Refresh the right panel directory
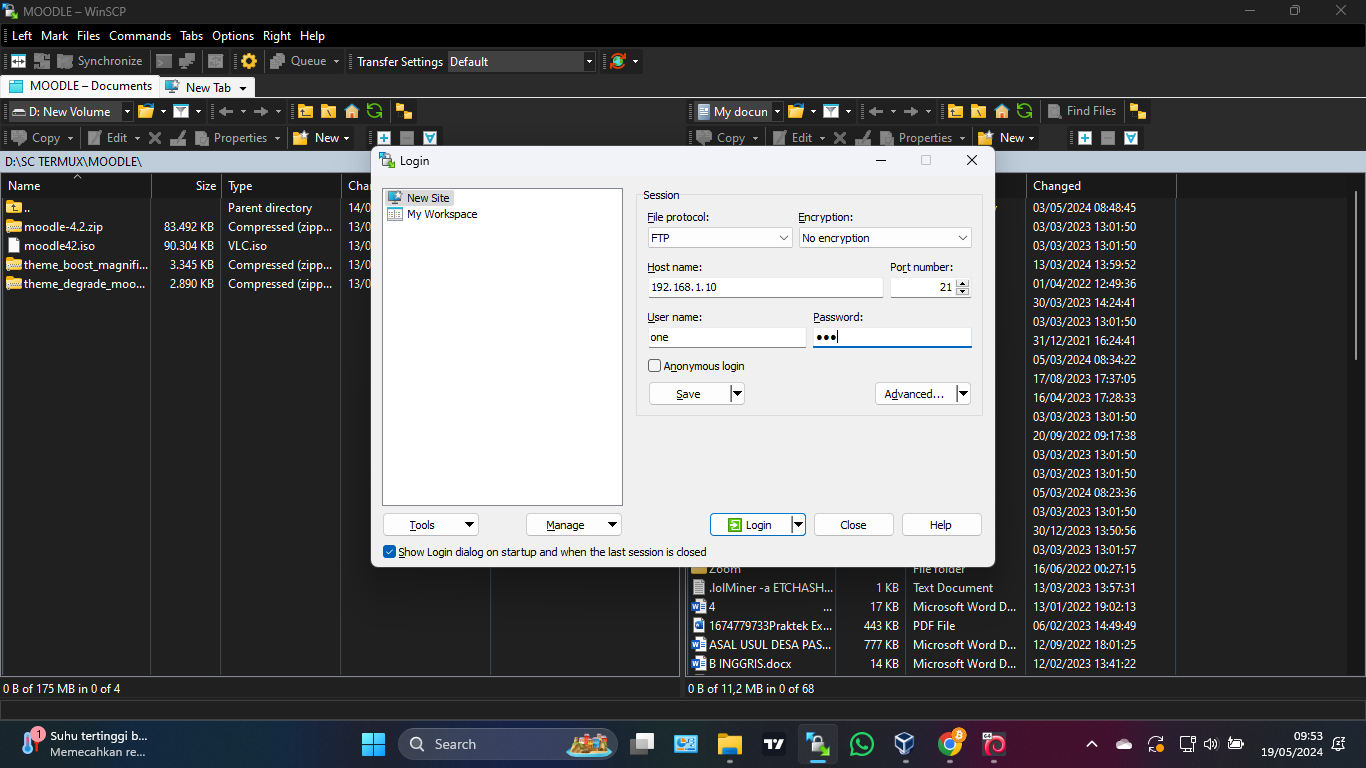1366x768 pixels. 1024,111
